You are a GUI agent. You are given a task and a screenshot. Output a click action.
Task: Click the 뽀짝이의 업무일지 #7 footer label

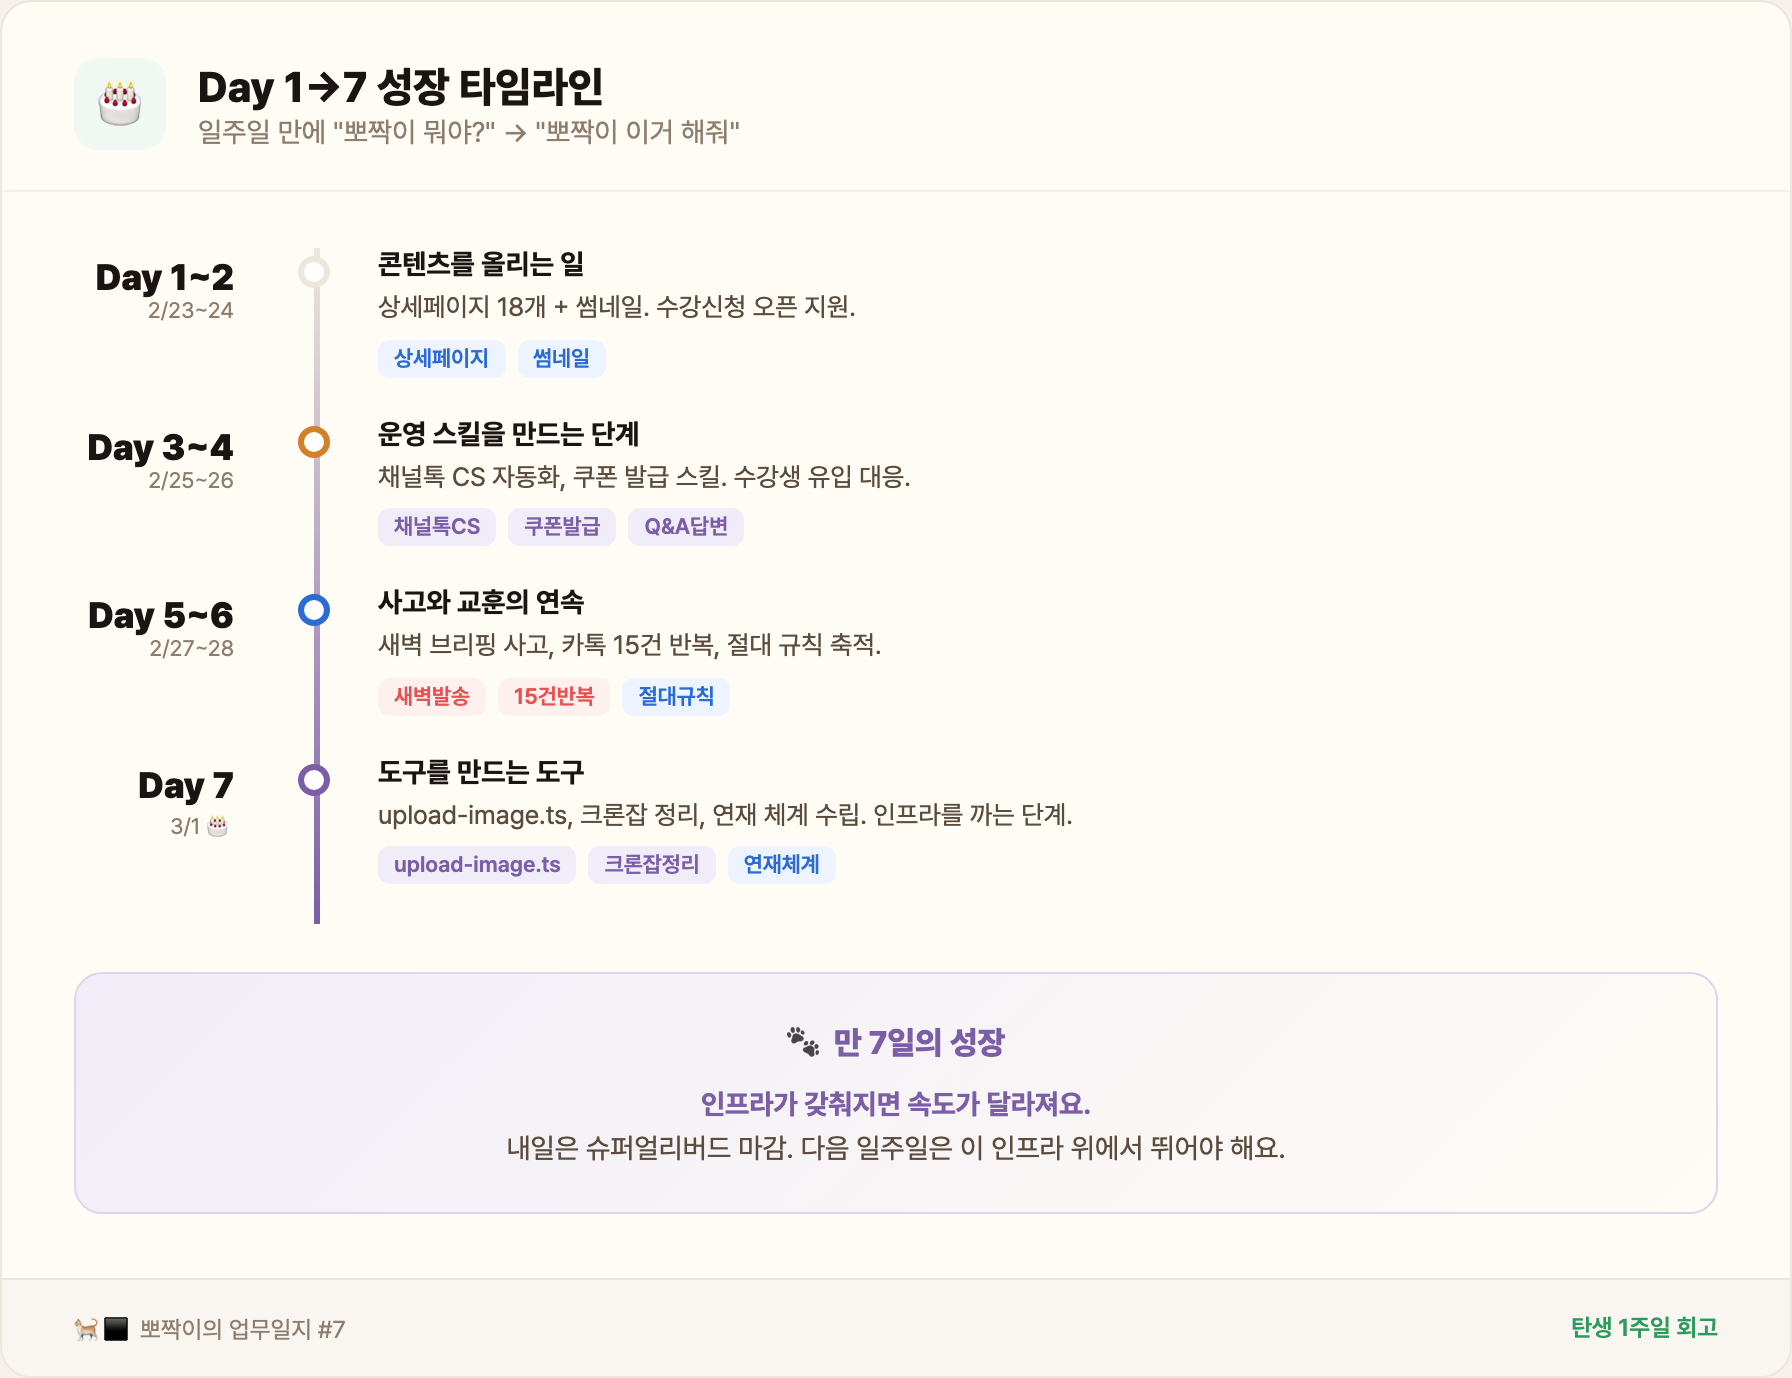pyautogui.click(x=240, y=1329)
